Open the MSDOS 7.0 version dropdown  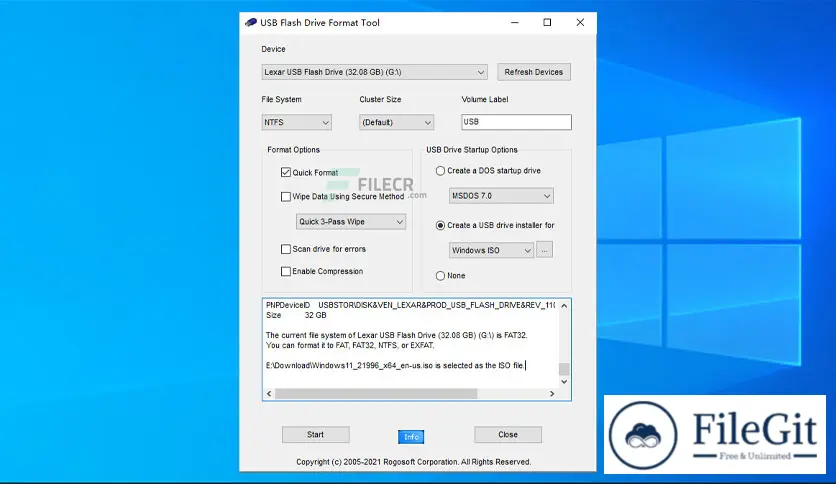pos(501,196)
